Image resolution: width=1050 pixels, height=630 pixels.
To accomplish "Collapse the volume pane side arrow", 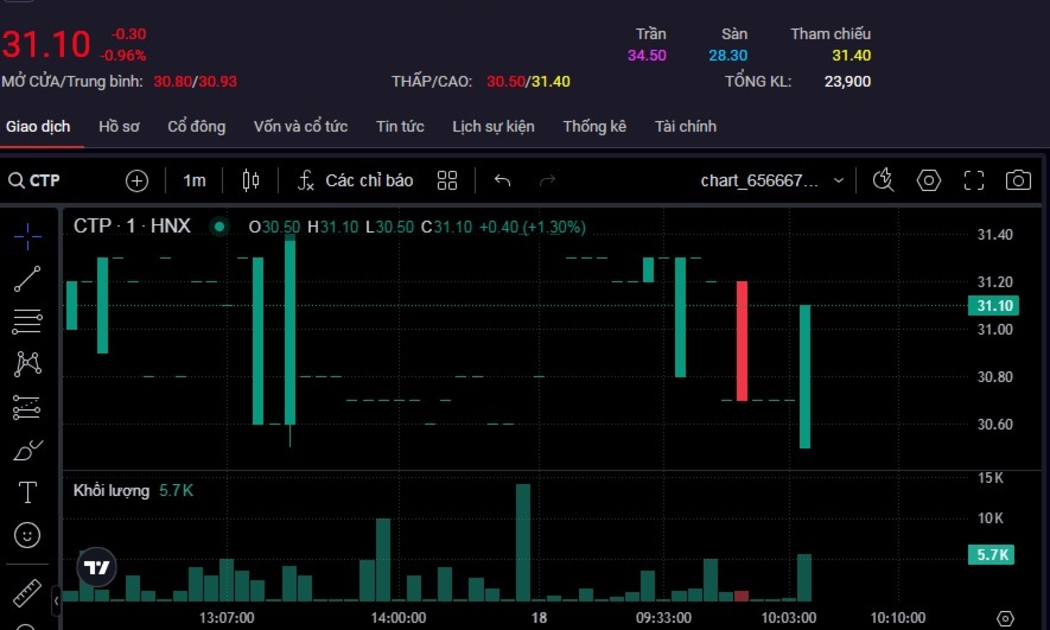I will (x=56, y=601).
